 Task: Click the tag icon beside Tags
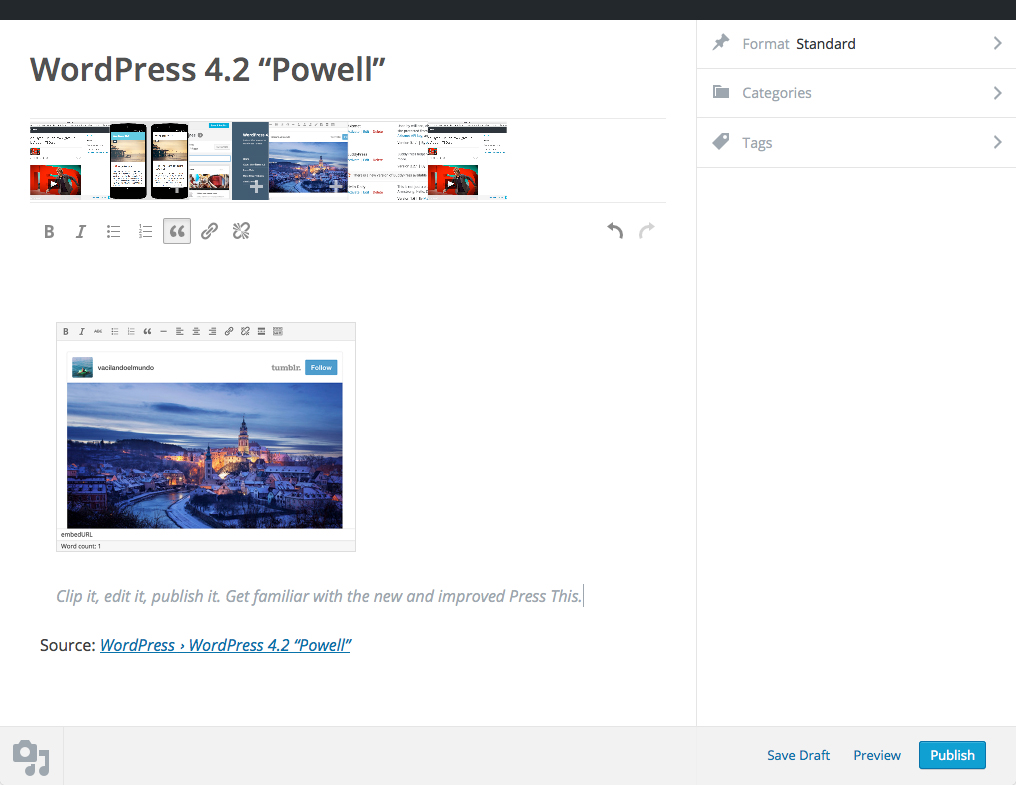721,141
